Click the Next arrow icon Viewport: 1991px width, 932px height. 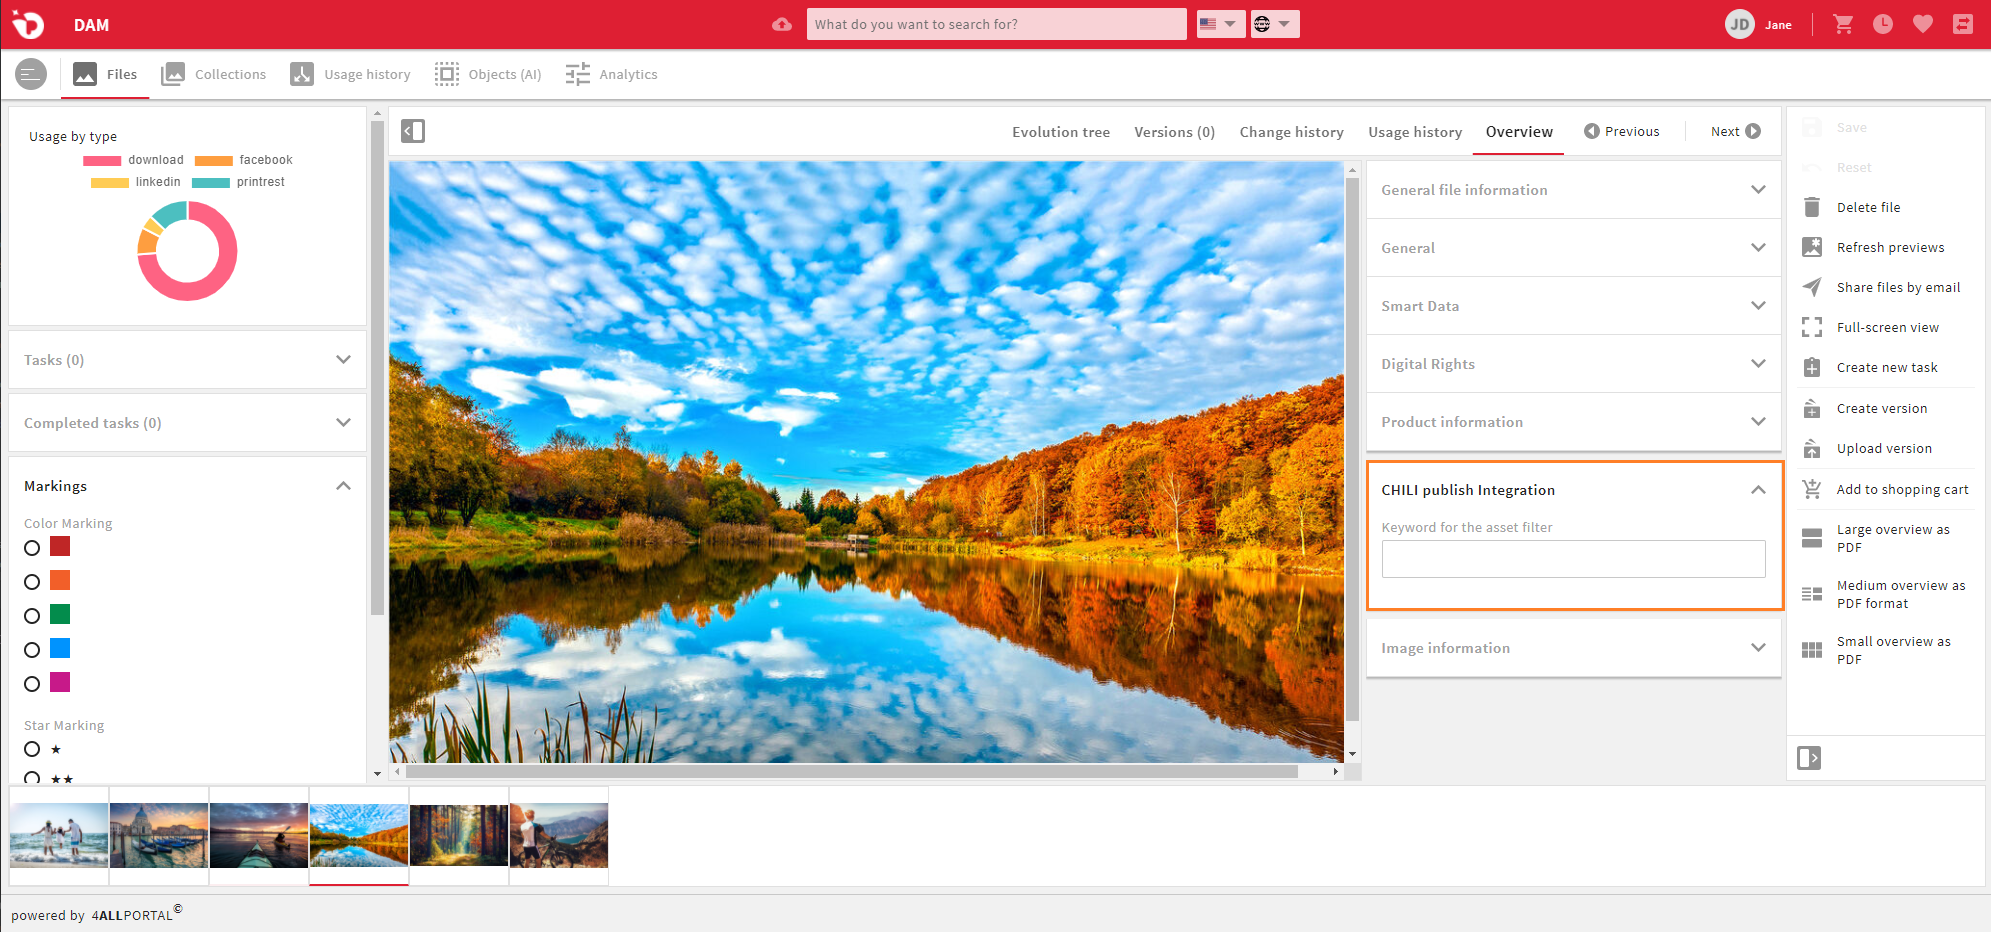tap(1753, 131)
